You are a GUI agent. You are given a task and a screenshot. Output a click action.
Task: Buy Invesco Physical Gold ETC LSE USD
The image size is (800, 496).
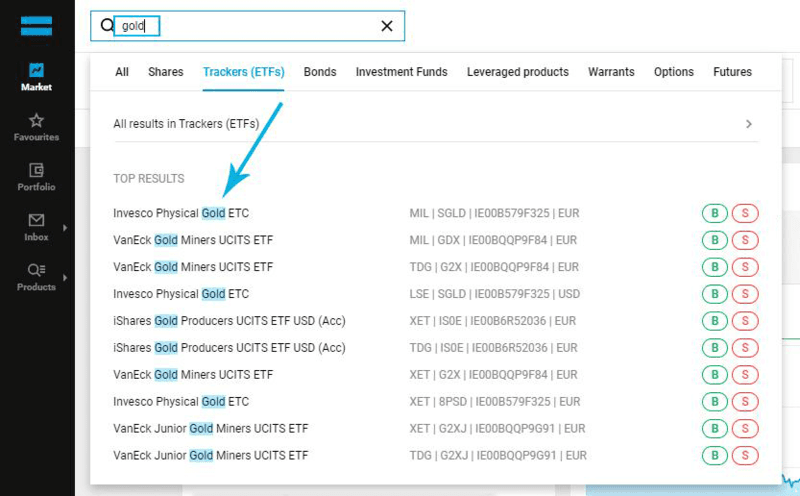715,294
